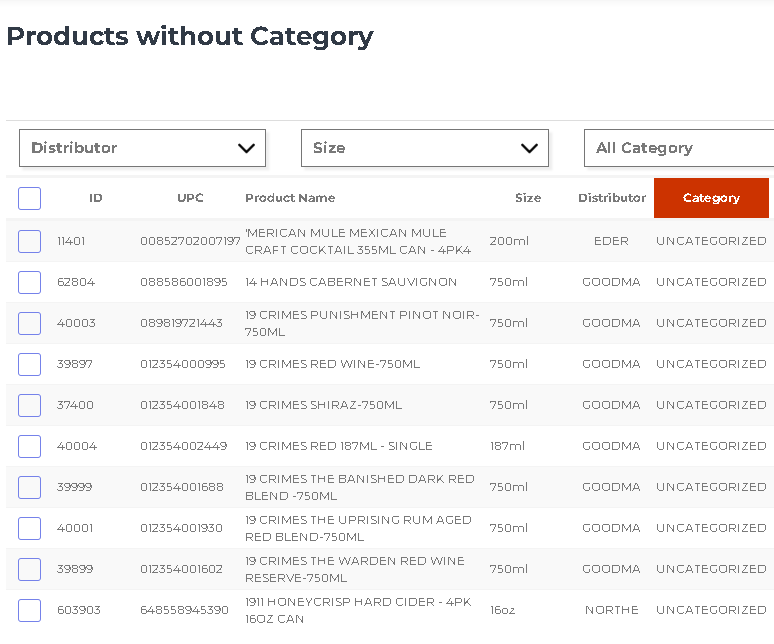
Task: Select checkbox for 19 Crimes Shiraz-750ML
Action: [x=30, y=405]
